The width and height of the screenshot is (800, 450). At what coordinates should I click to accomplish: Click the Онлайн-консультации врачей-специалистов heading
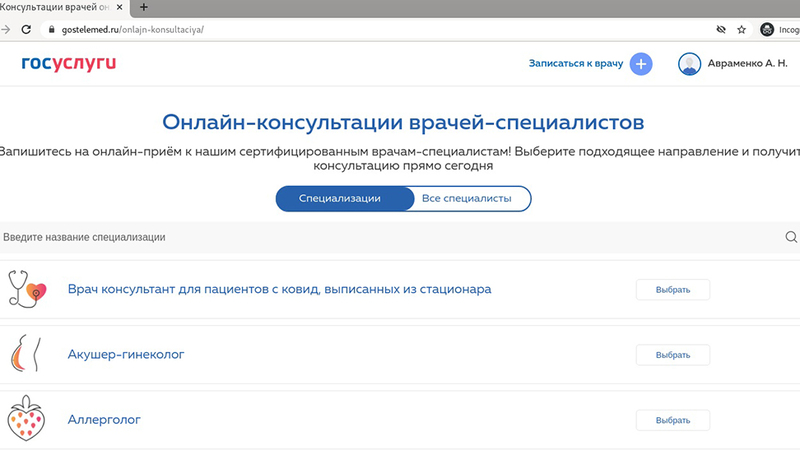tap(403, 122)
